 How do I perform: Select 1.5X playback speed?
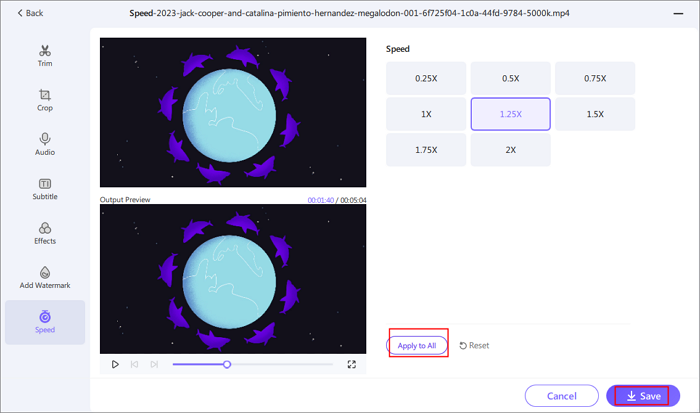point(594,114)
